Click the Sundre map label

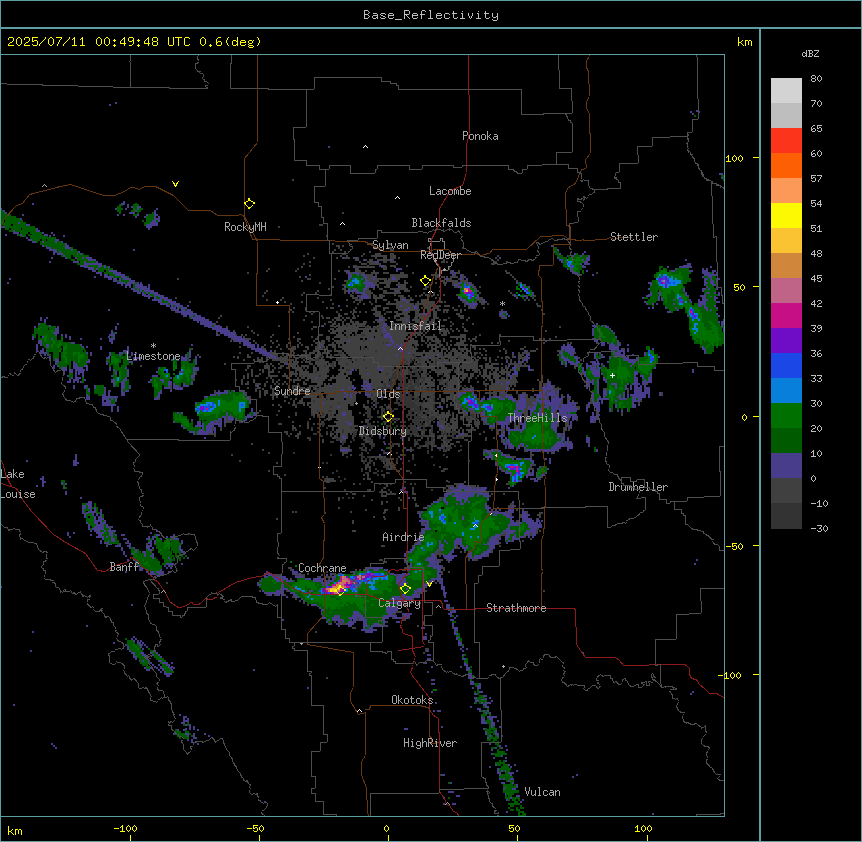292,391
